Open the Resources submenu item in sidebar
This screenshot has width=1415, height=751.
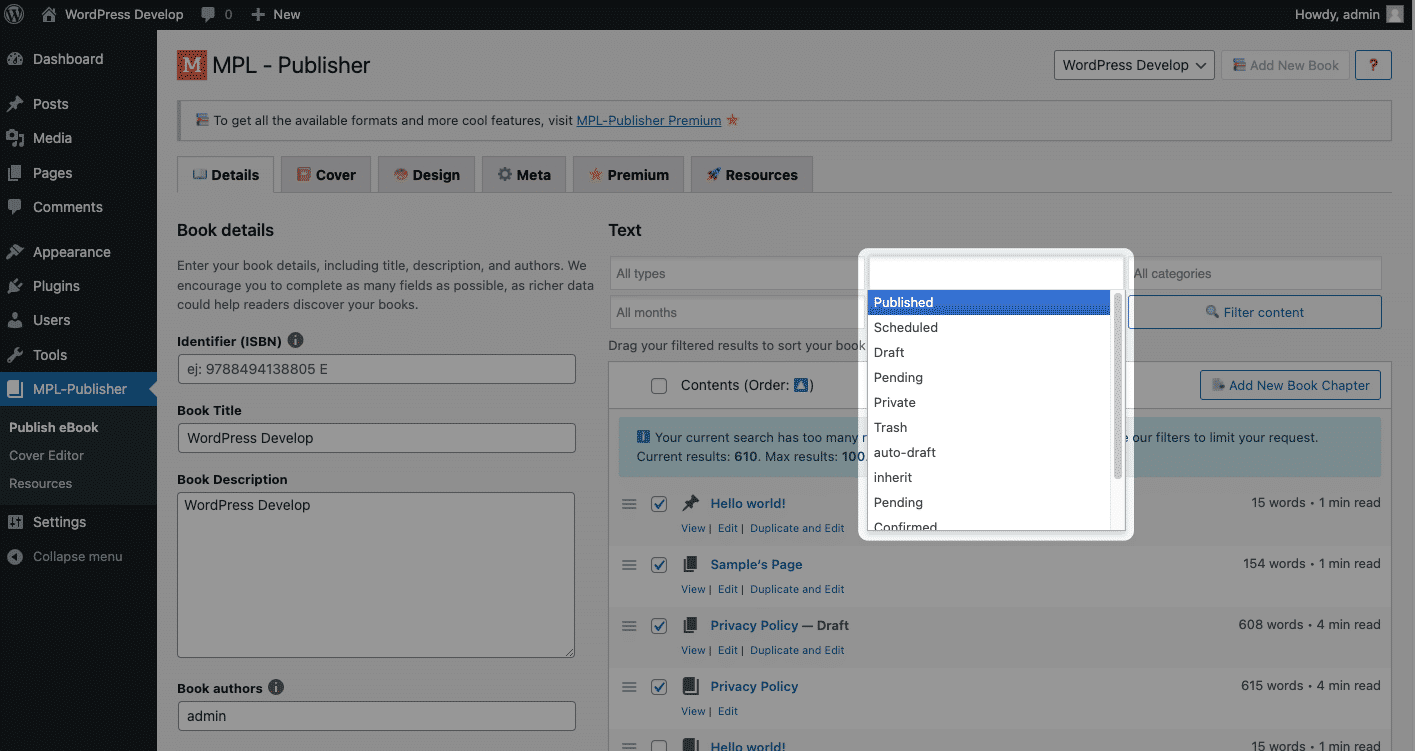pos(40,483)
